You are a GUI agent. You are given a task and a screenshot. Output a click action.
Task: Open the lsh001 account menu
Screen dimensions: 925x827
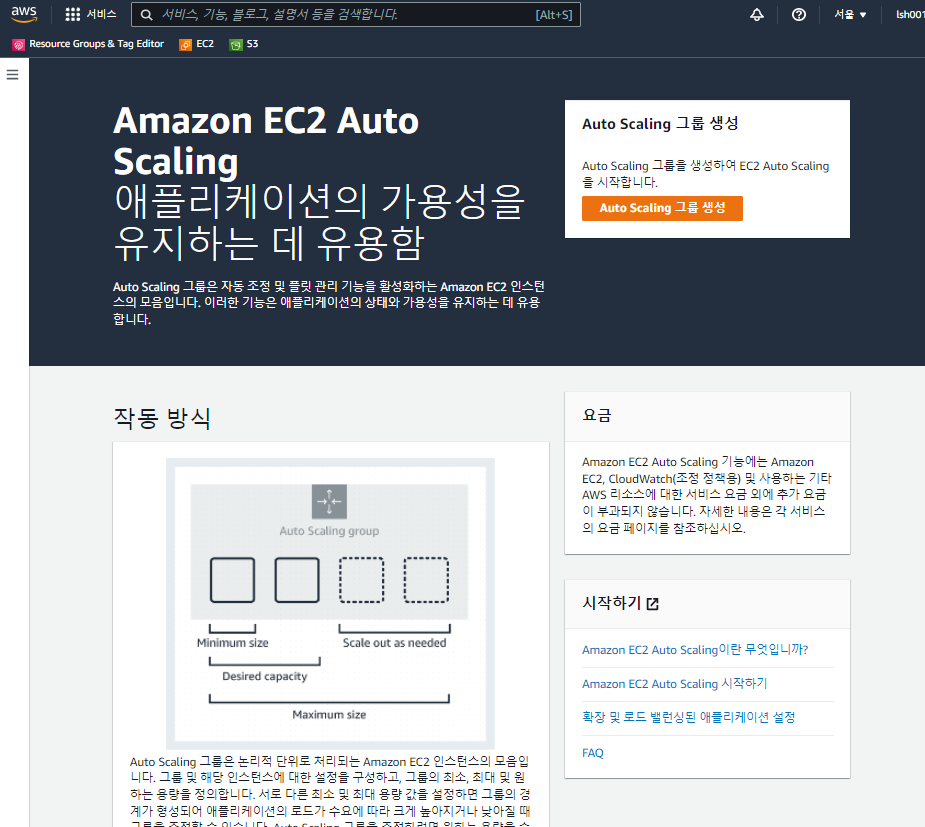(910, 15)
